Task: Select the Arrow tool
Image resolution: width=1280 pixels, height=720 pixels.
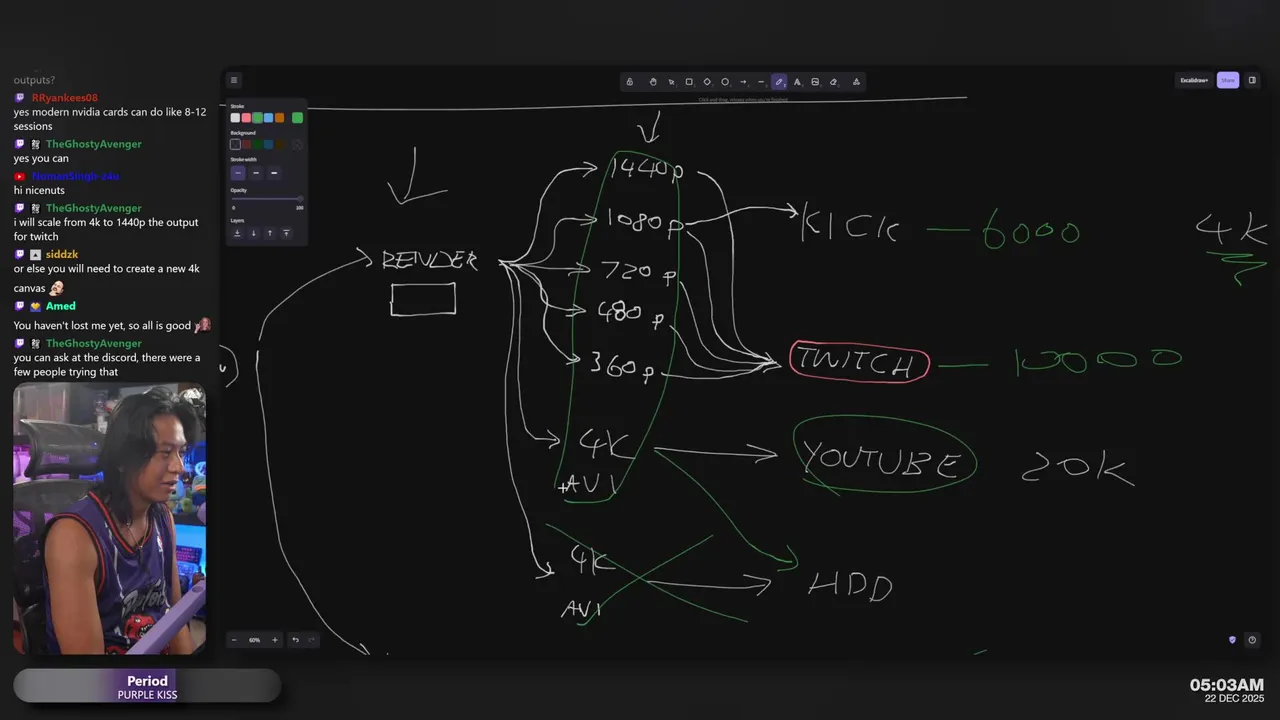Action: [743, 82]
